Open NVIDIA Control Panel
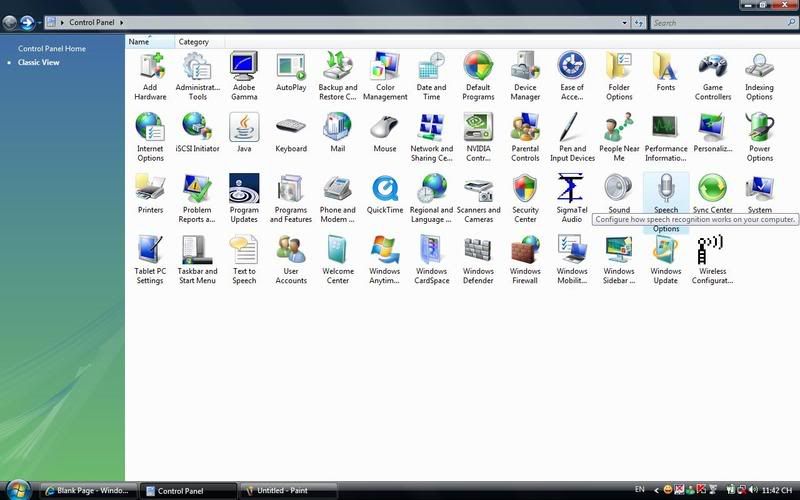Screen dimensions: 800x500 [x=478, y=137]
